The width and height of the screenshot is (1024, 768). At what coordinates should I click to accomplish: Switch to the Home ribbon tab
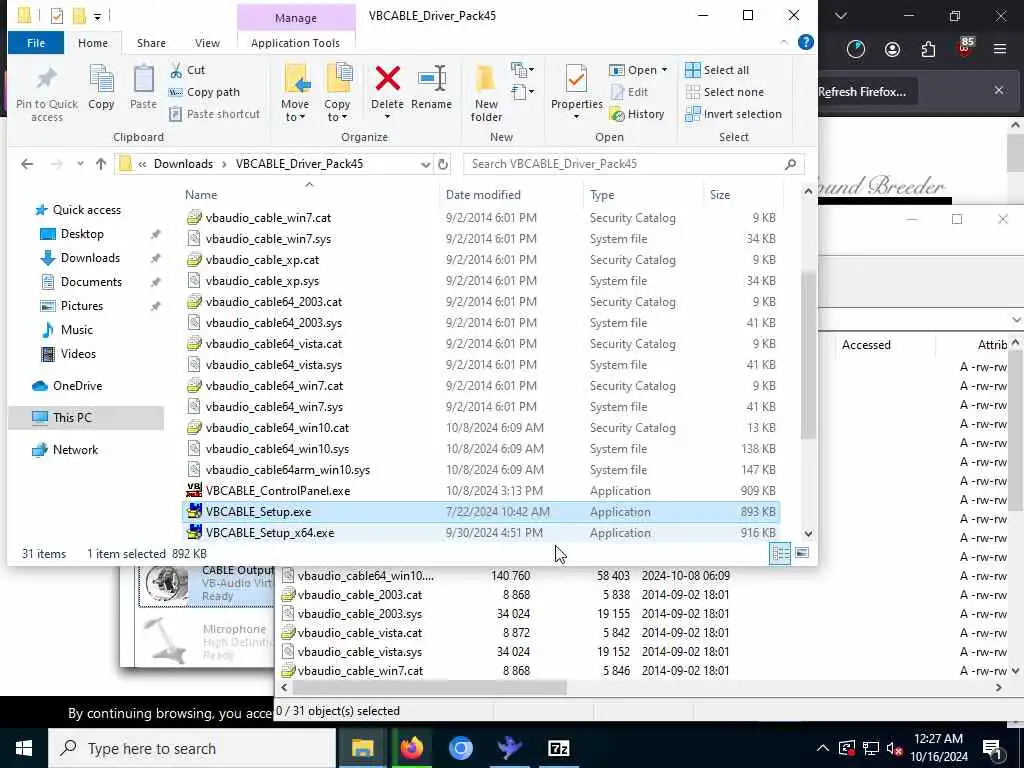[x=93, y=43]
